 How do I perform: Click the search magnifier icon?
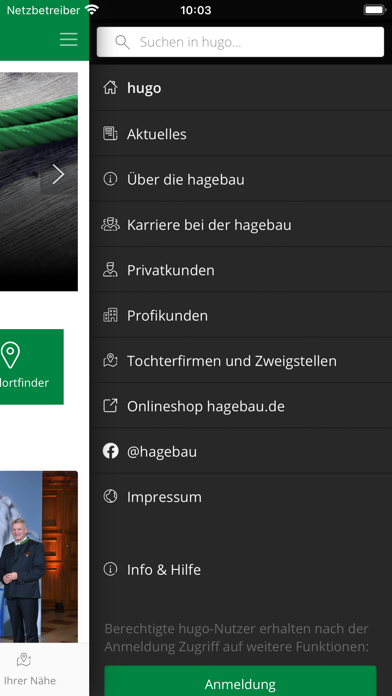tap(122, 42)
